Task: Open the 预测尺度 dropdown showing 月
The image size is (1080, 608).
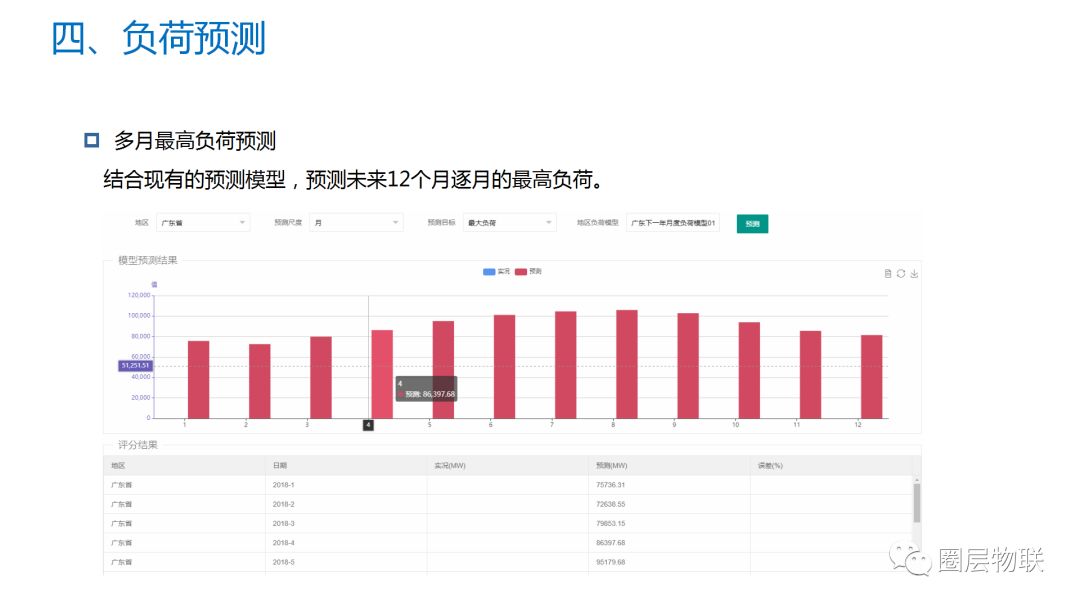Action: [x=356, y=222]
